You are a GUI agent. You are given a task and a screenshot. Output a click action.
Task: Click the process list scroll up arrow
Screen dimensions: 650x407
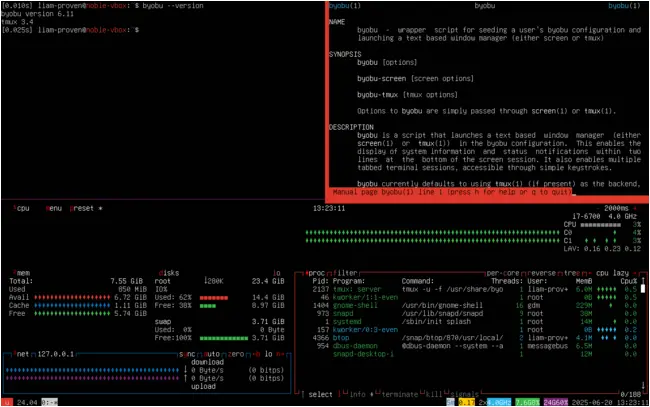coord(643,281)
